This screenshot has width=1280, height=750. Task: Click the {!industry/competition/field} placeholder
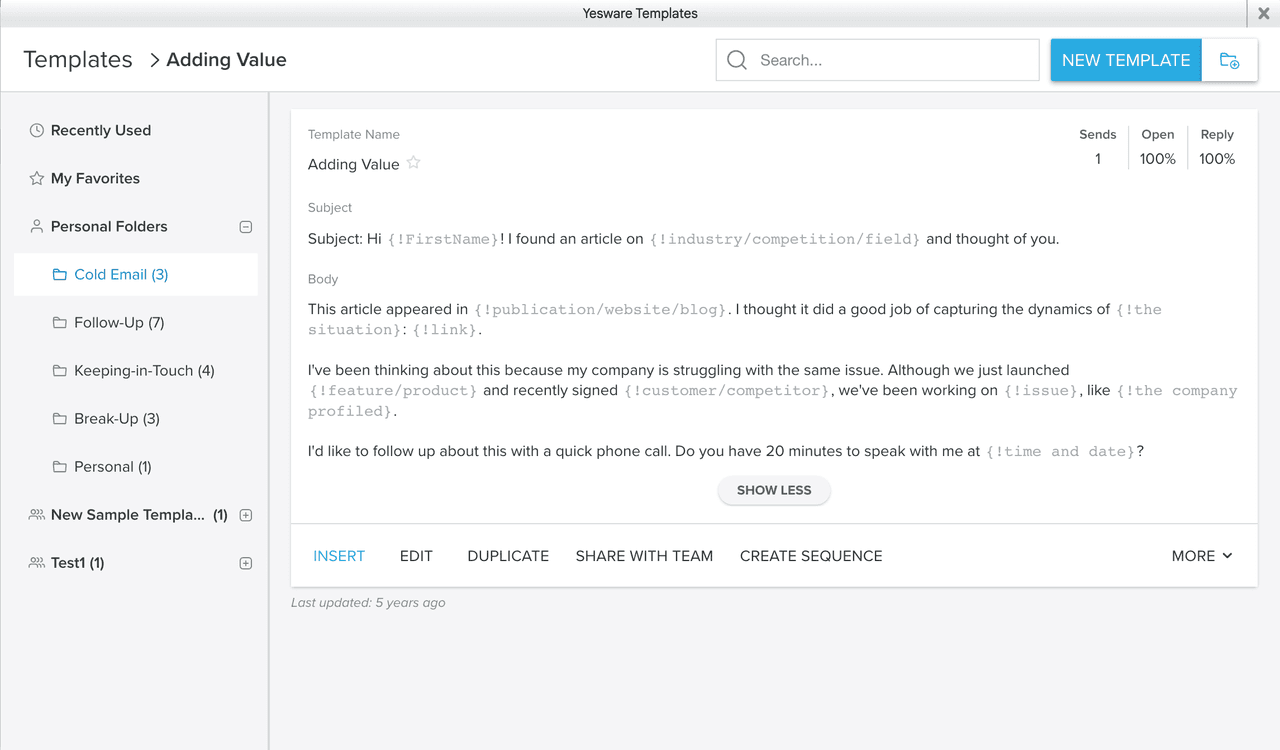click(x=785, y=239)
